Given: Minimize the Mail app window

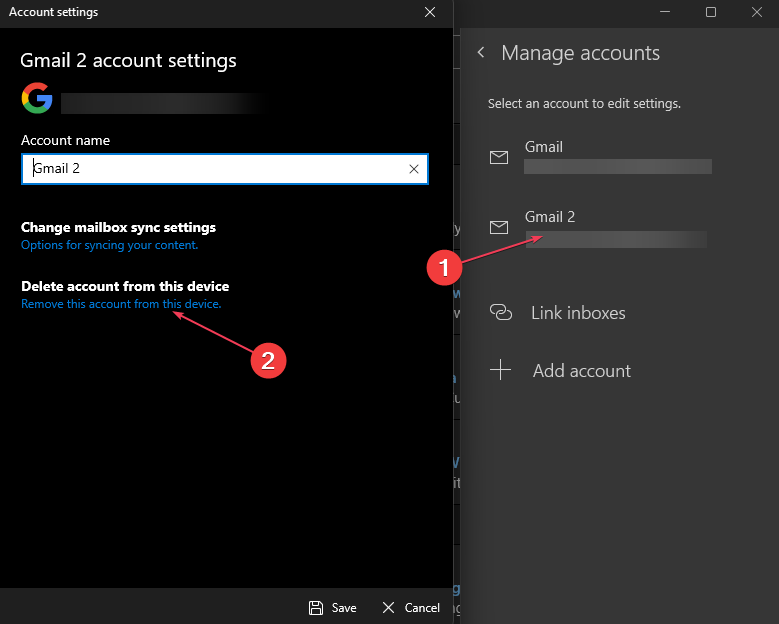Looking at the screenshot, I should click(664, 12).
